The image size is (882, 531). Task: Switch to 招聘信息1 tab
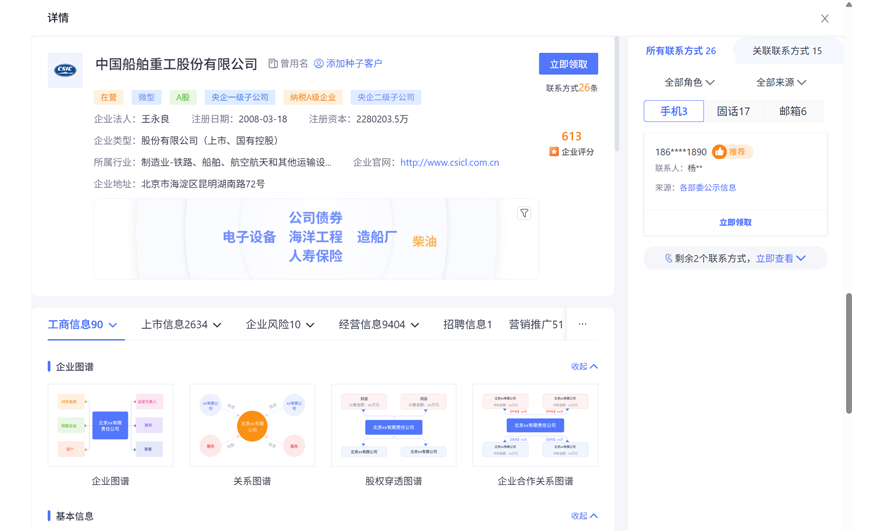click(x=467, y=325)
